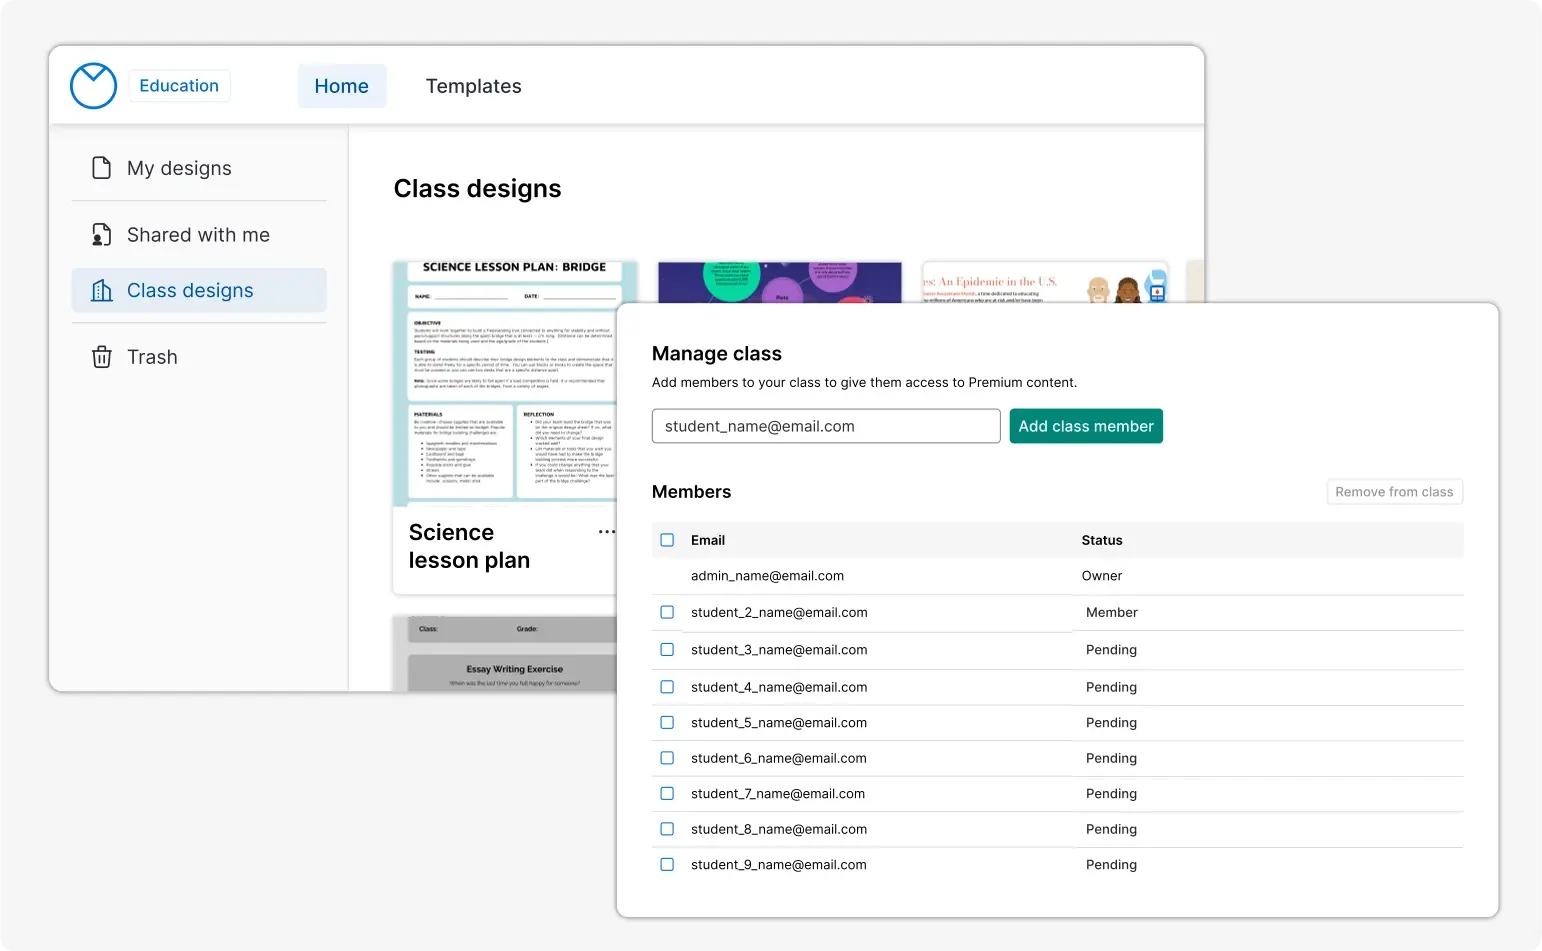Open the Home tab
This screenshot has height=951, width=1542.
click(x=341, y=86)
